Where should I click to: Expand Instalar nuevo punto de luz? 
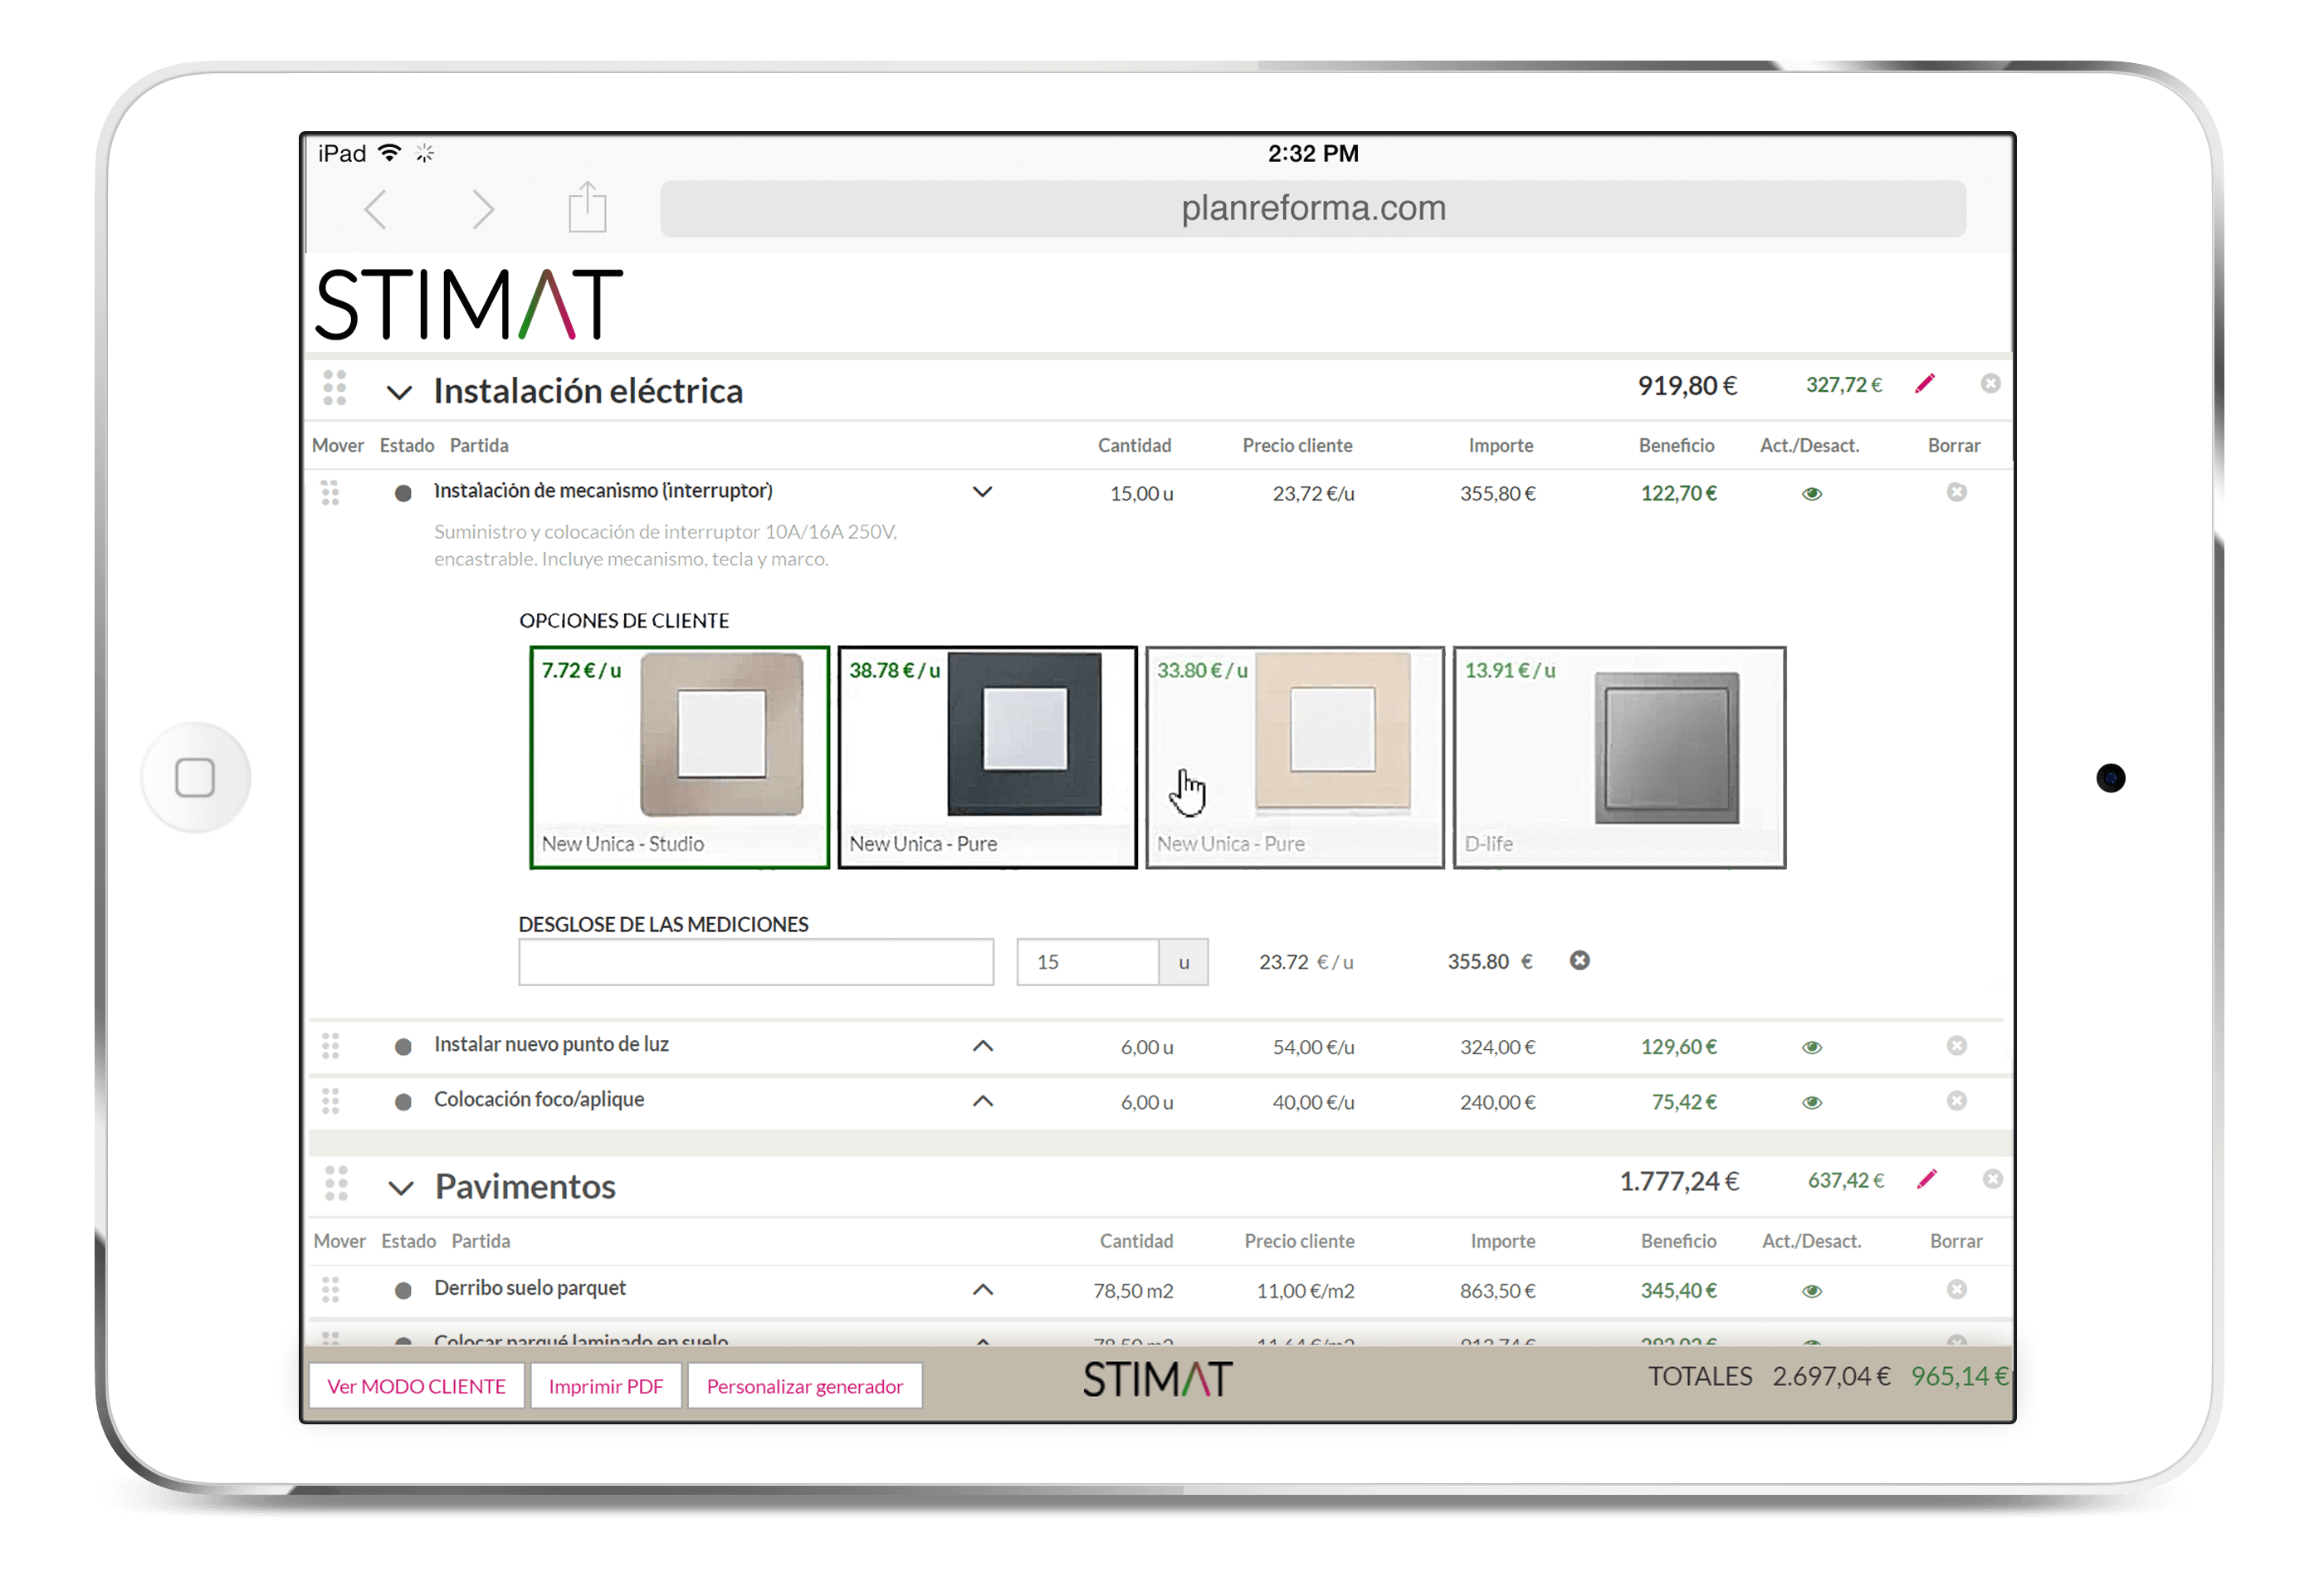pos(983,1046)
